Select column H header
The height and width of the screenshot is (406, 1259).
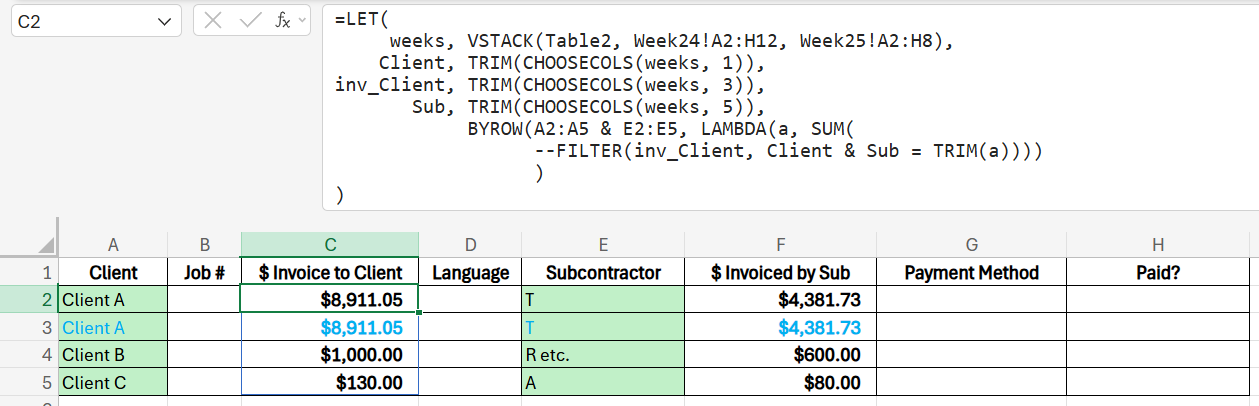(1158, 246)
